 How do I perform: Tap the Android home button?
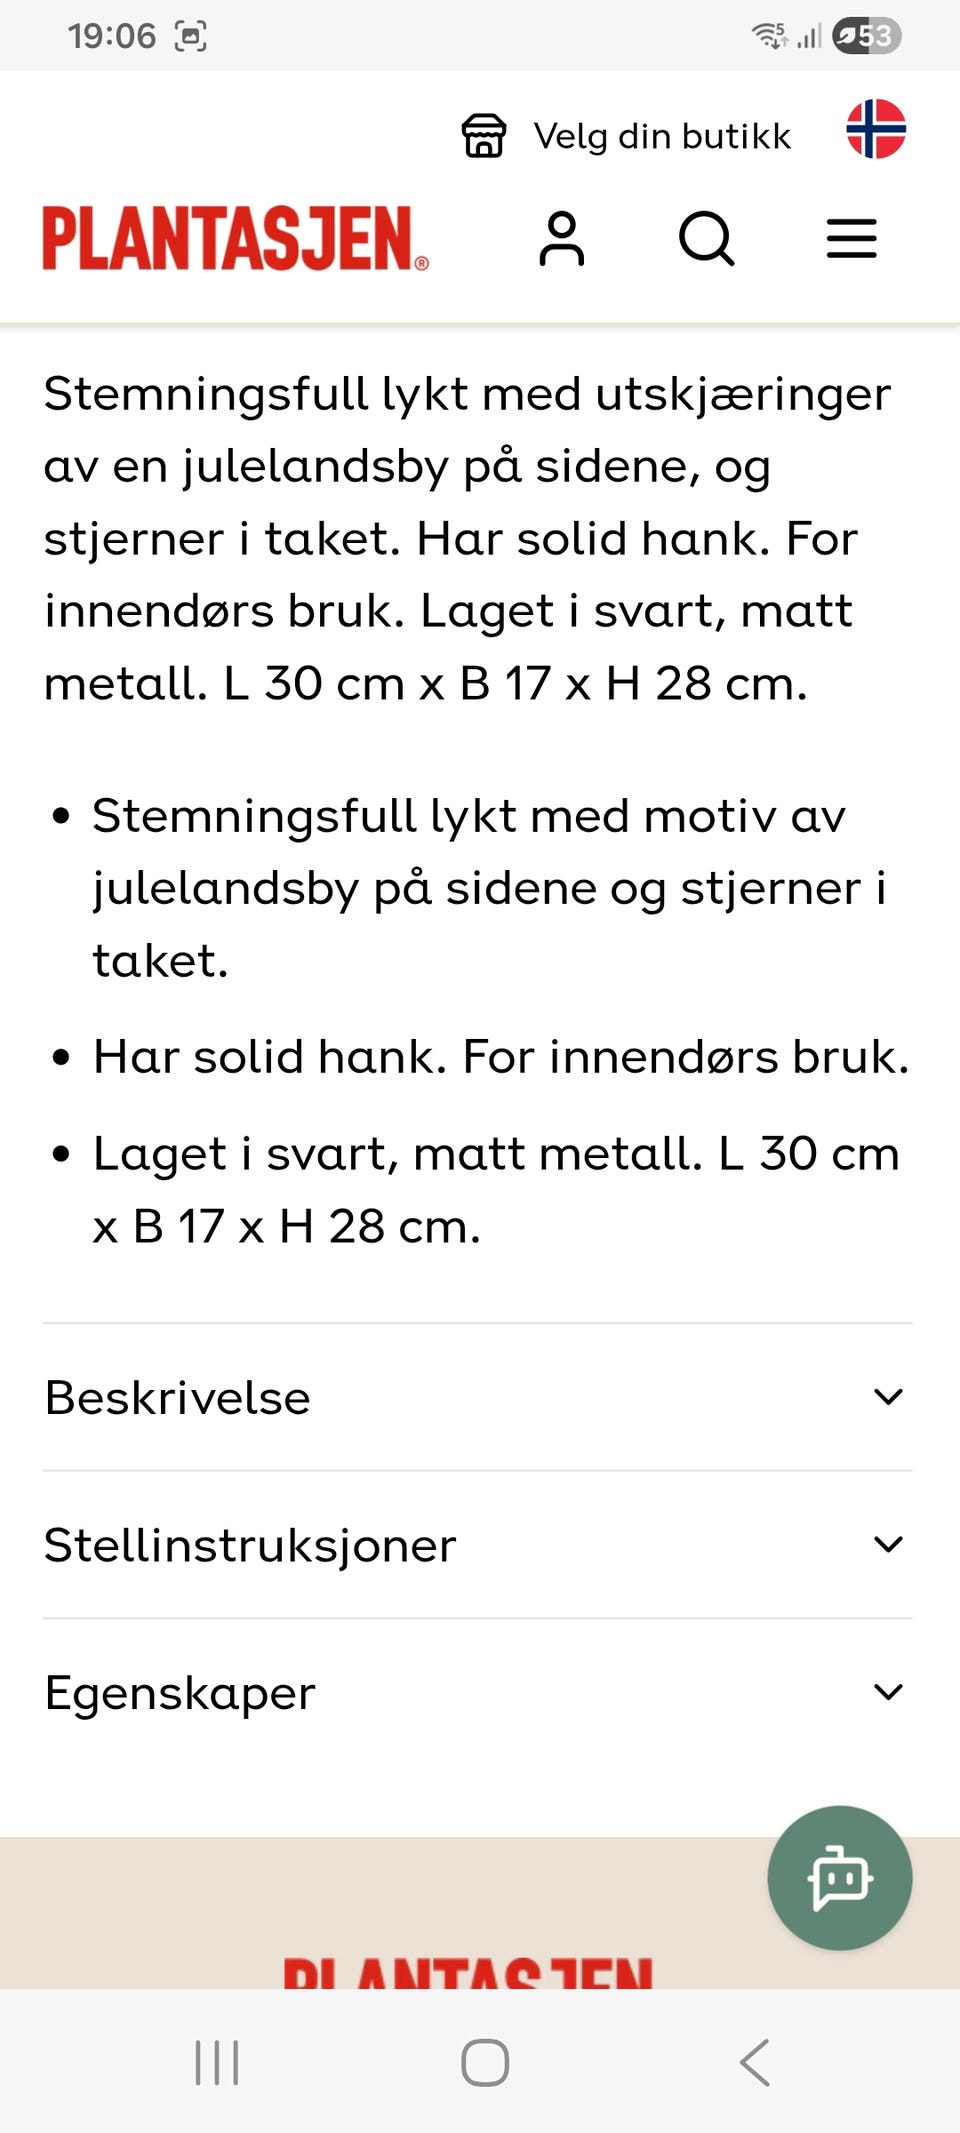(485, 2062)
